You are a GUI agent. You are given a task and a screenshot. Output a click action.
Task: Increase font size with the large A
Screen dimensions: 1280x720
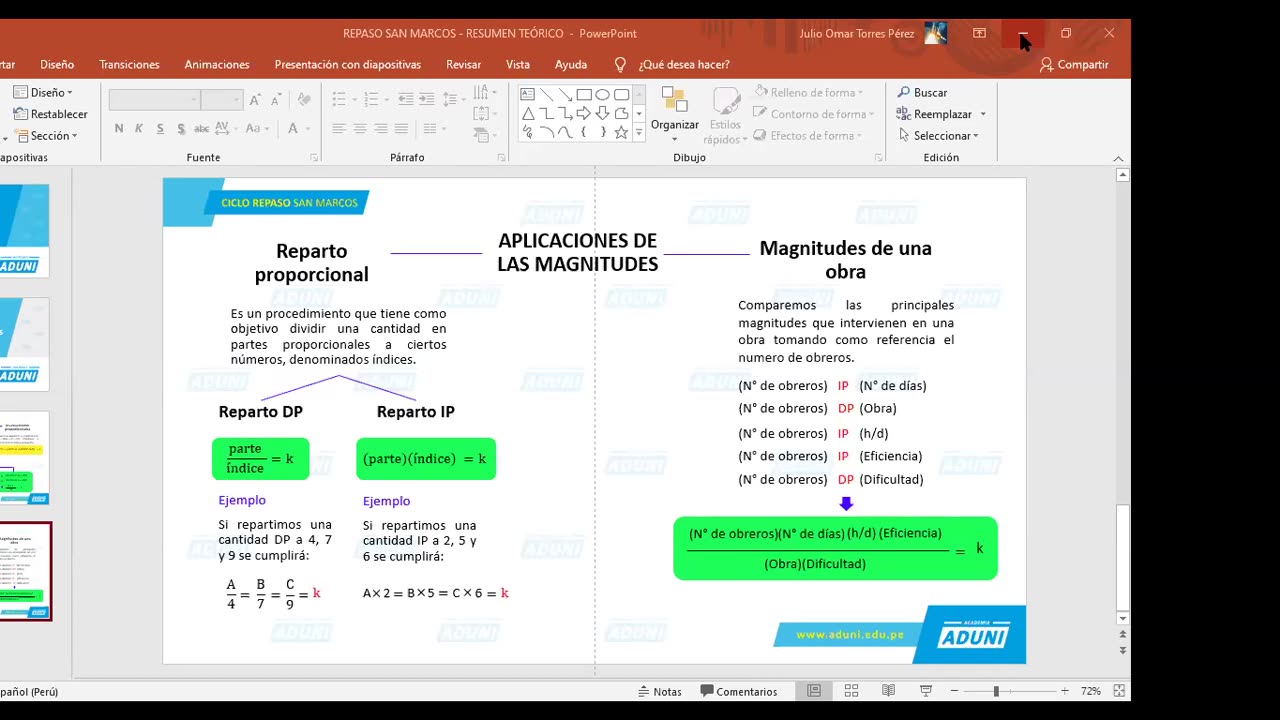pyautogui.click(x=256, y=100)
